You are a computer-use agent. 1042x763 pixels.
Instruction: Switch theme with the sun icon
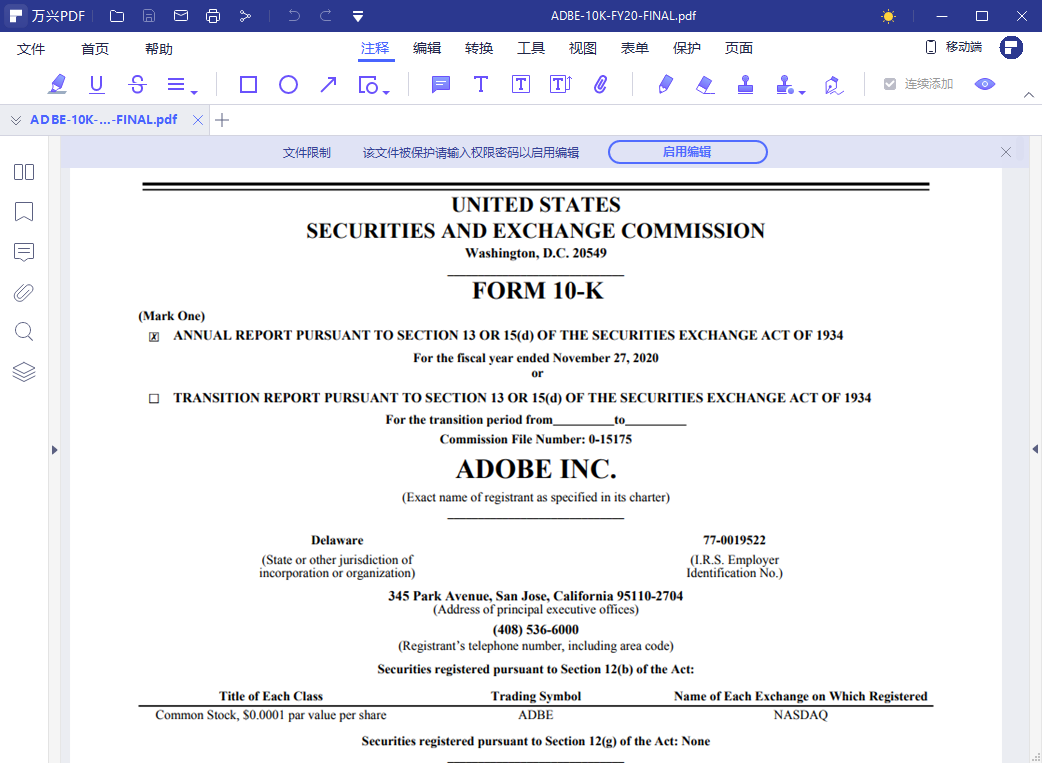[888, 16]
